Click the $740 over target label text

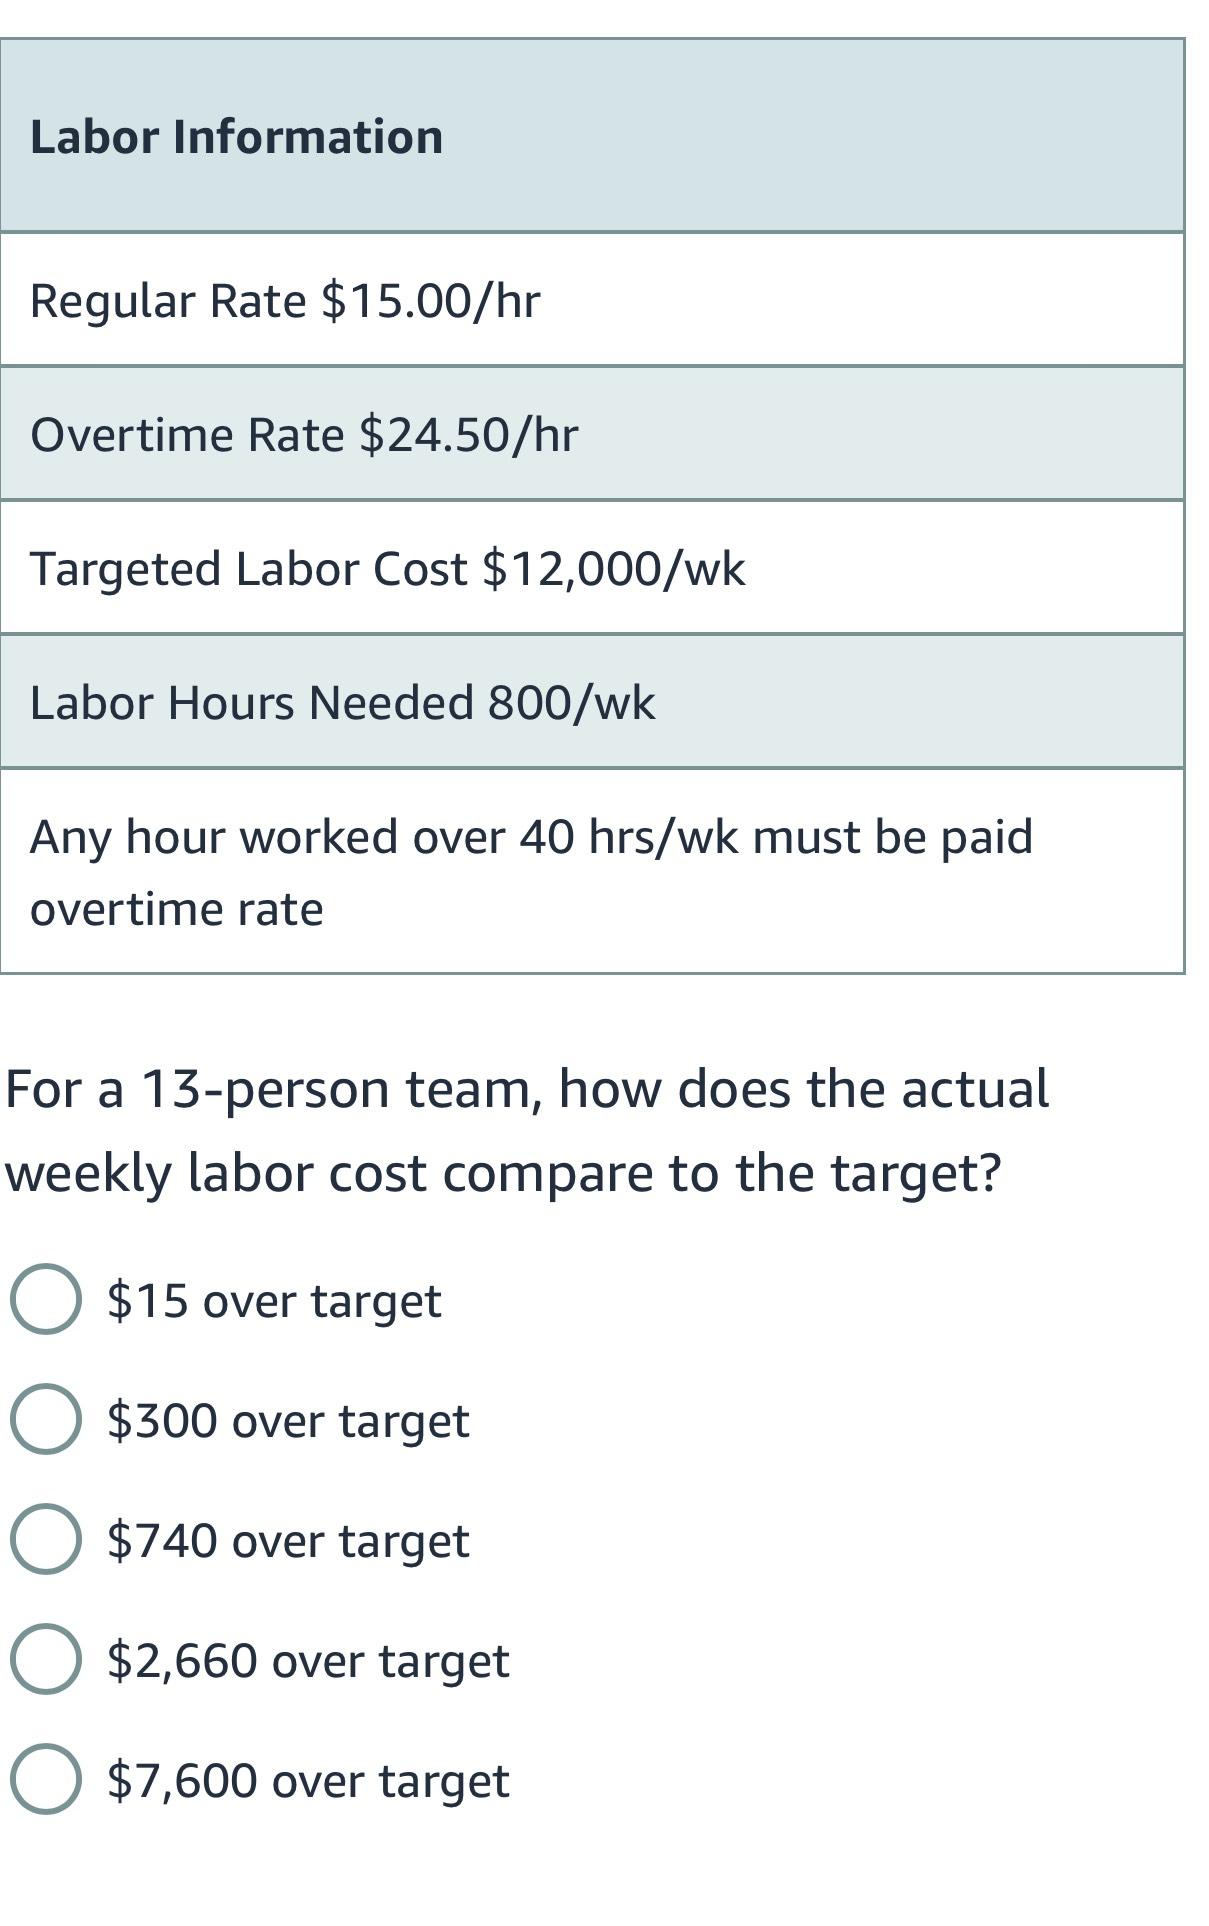[x=286, y=1537]
